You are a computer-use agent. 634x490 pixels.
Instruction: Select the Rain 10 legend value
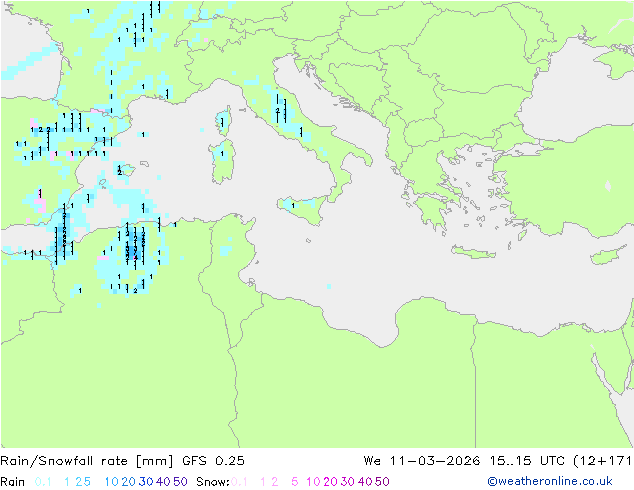(112, 482)
